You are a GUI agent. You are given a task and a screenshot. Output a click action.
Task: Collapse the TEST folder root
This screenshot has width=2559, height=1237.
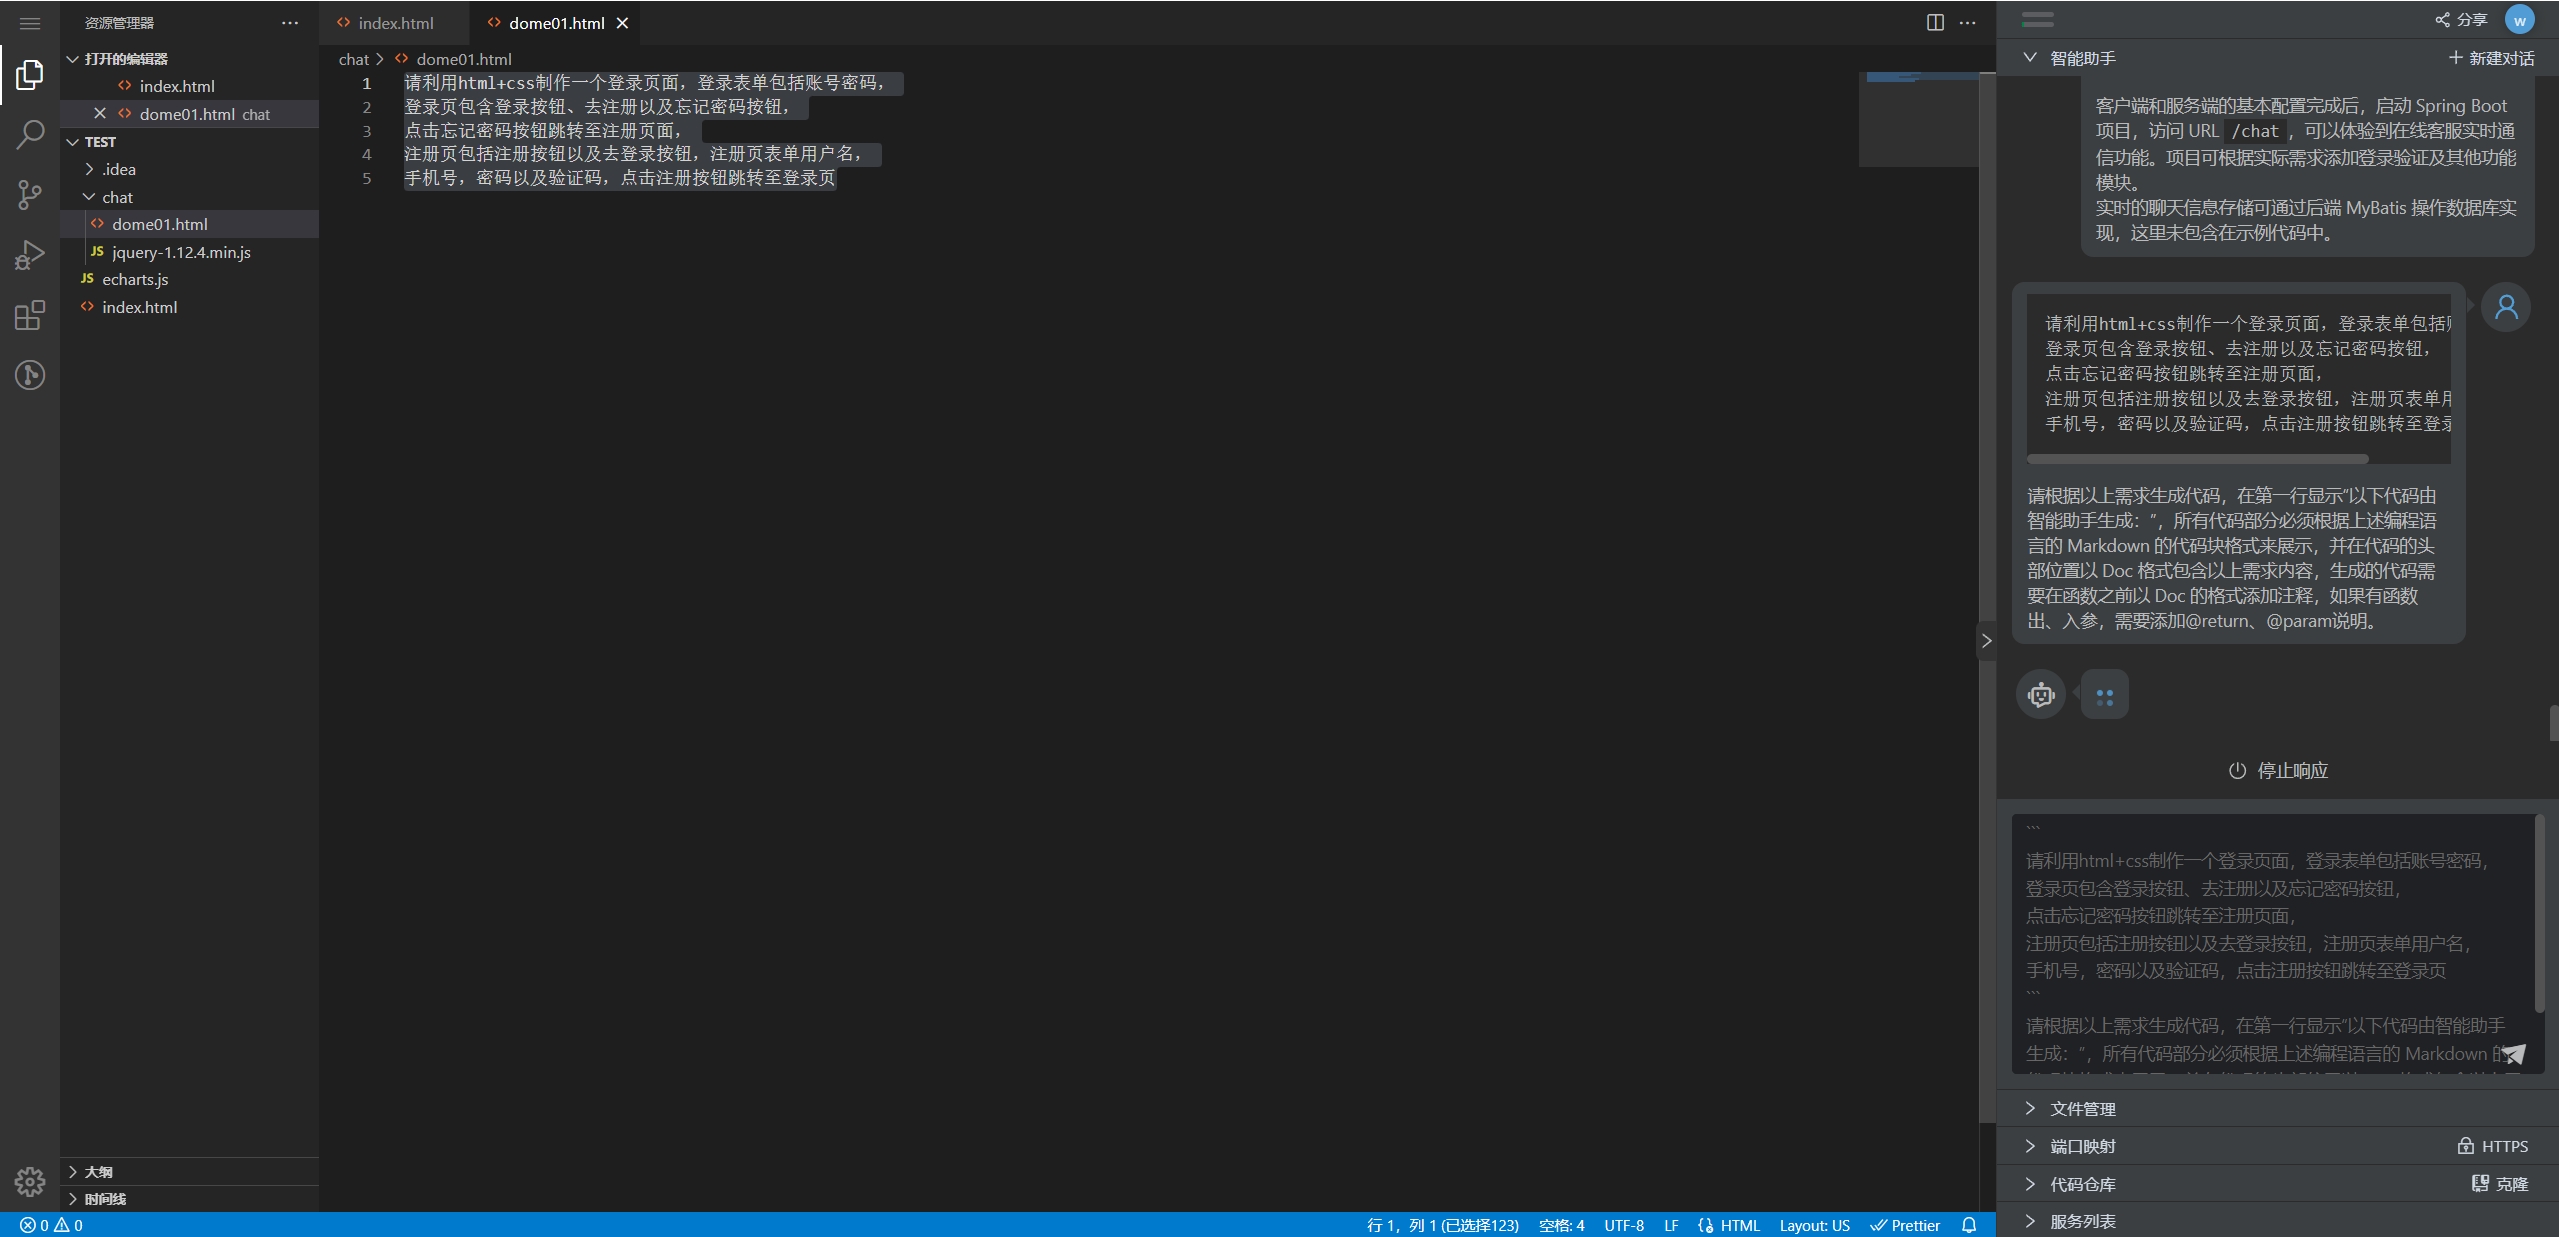pos(189,142)
